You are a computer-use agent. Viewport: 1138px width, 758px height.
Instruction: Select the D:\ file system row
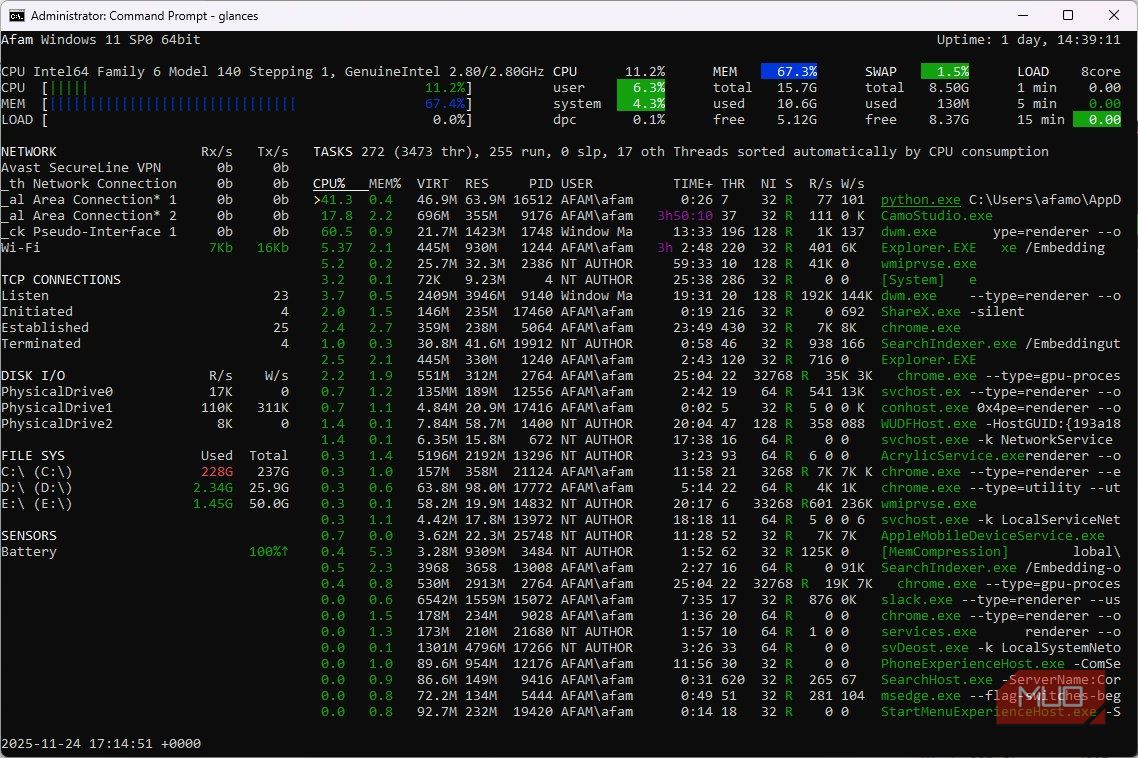pos(144,487)
